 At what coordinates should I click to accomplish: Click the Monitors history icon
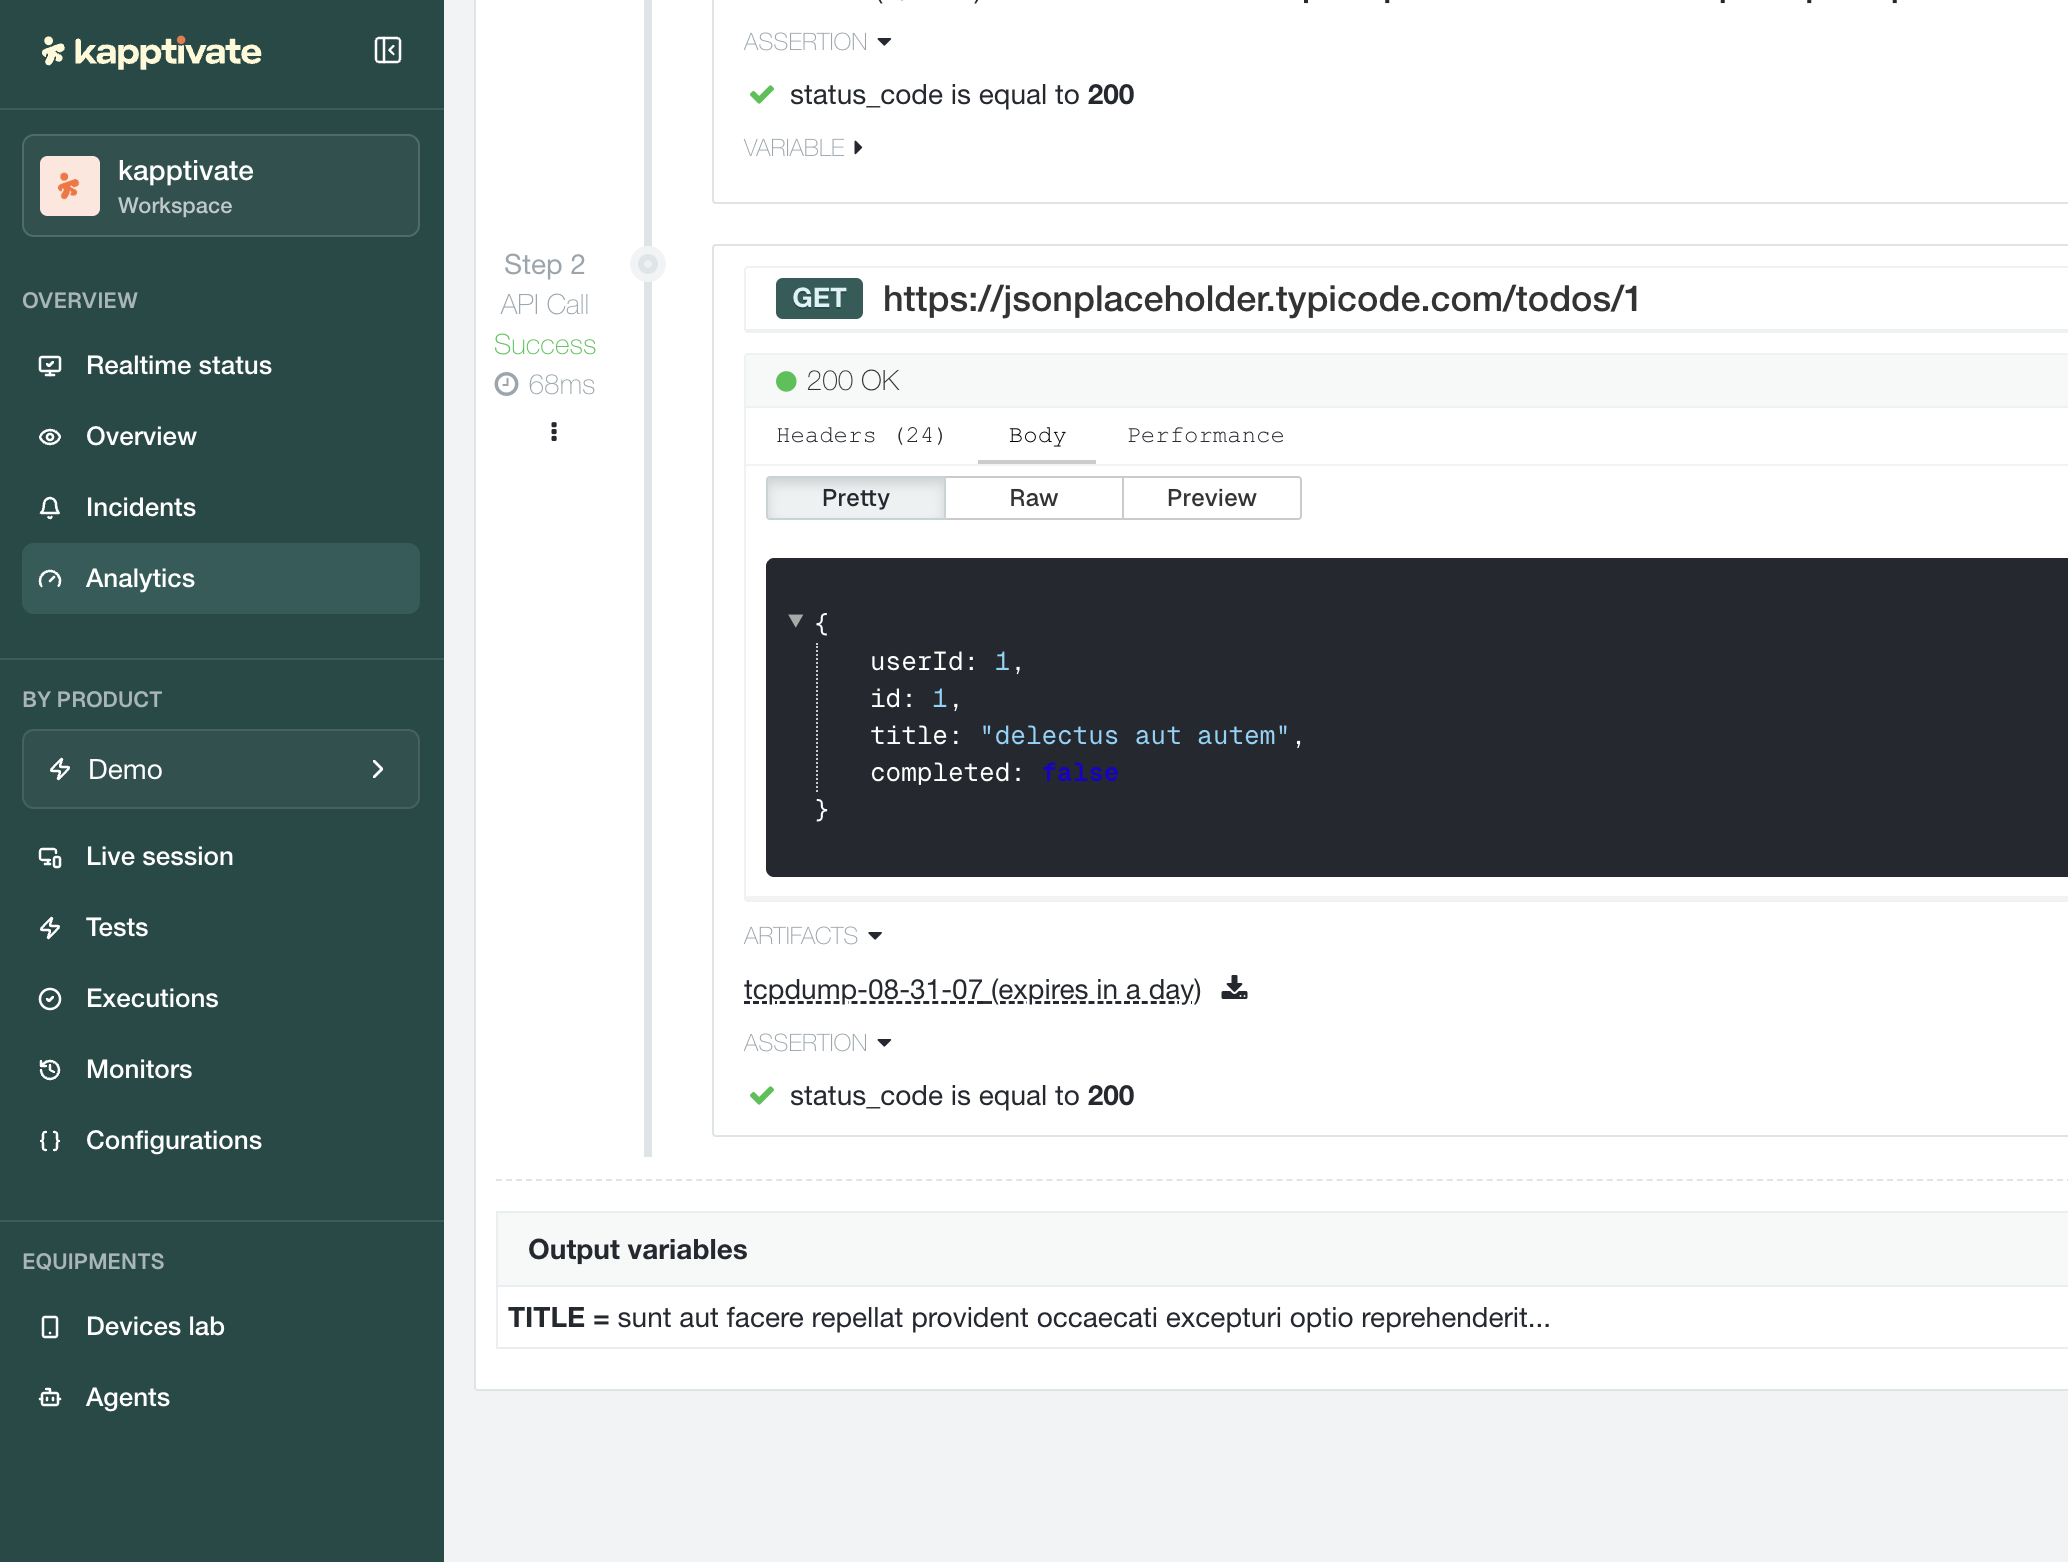click(x=50, y=1070)
